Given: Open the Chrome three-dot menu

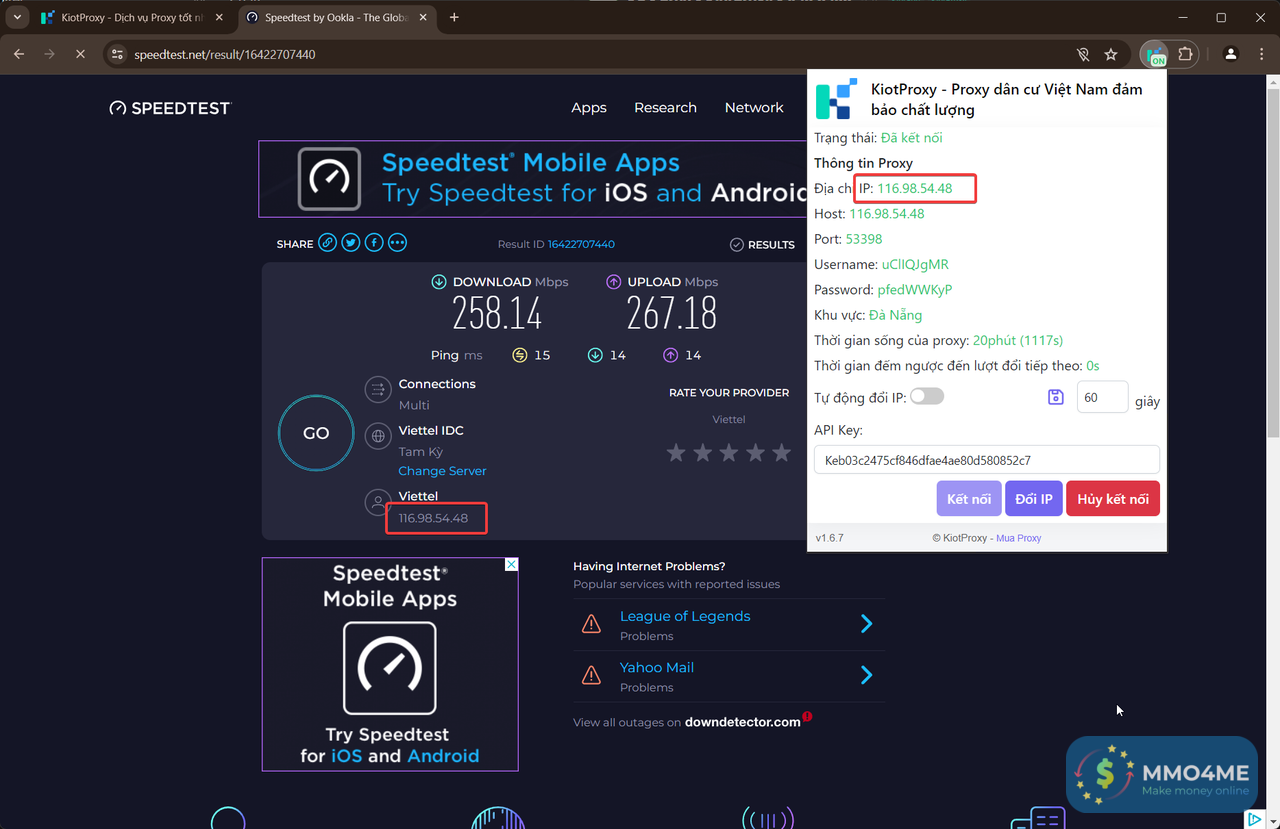Looking at the screenshot, I should (x=1261, y=54).
